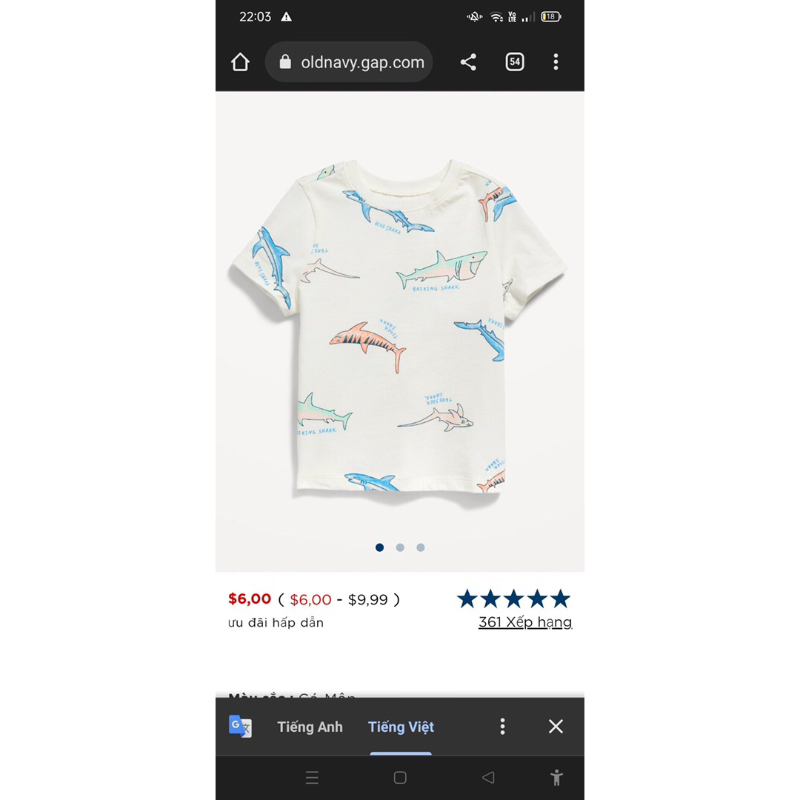Tap the site security lock icon
This screenshot has height=800, width=800.
click(285, 62)
